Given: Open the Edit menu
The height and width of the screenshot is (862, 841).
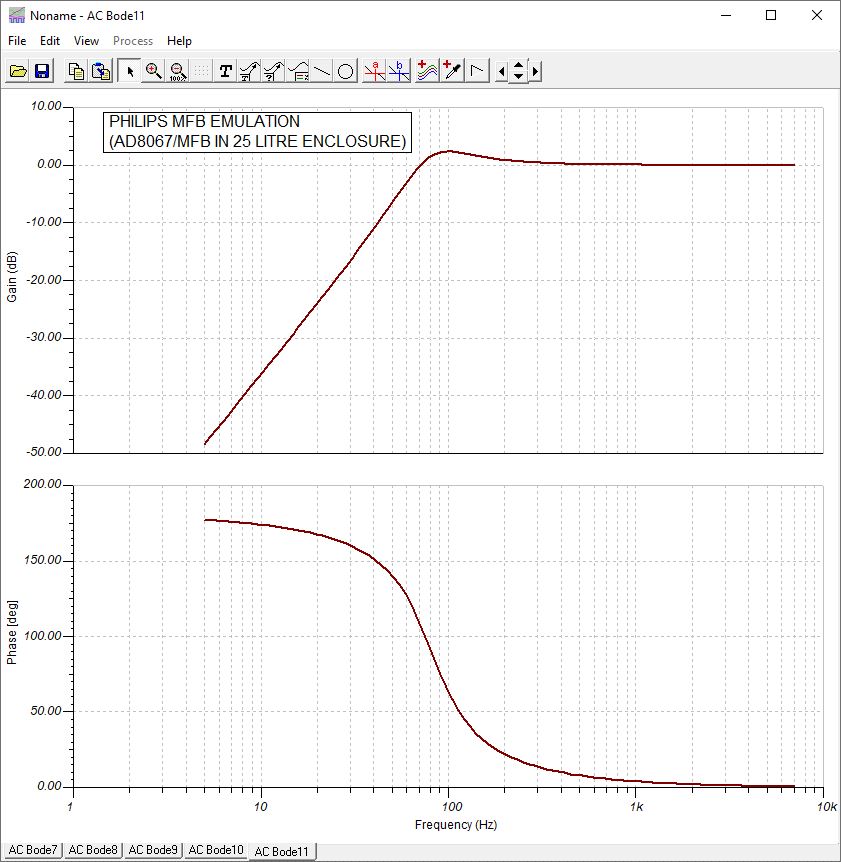Looking at the screenshot, I should (x=49, y=41).
